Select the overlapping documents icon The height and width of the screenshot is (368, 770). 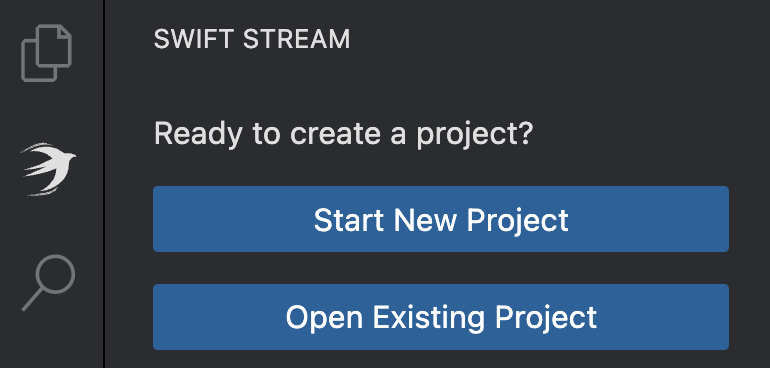47,53
